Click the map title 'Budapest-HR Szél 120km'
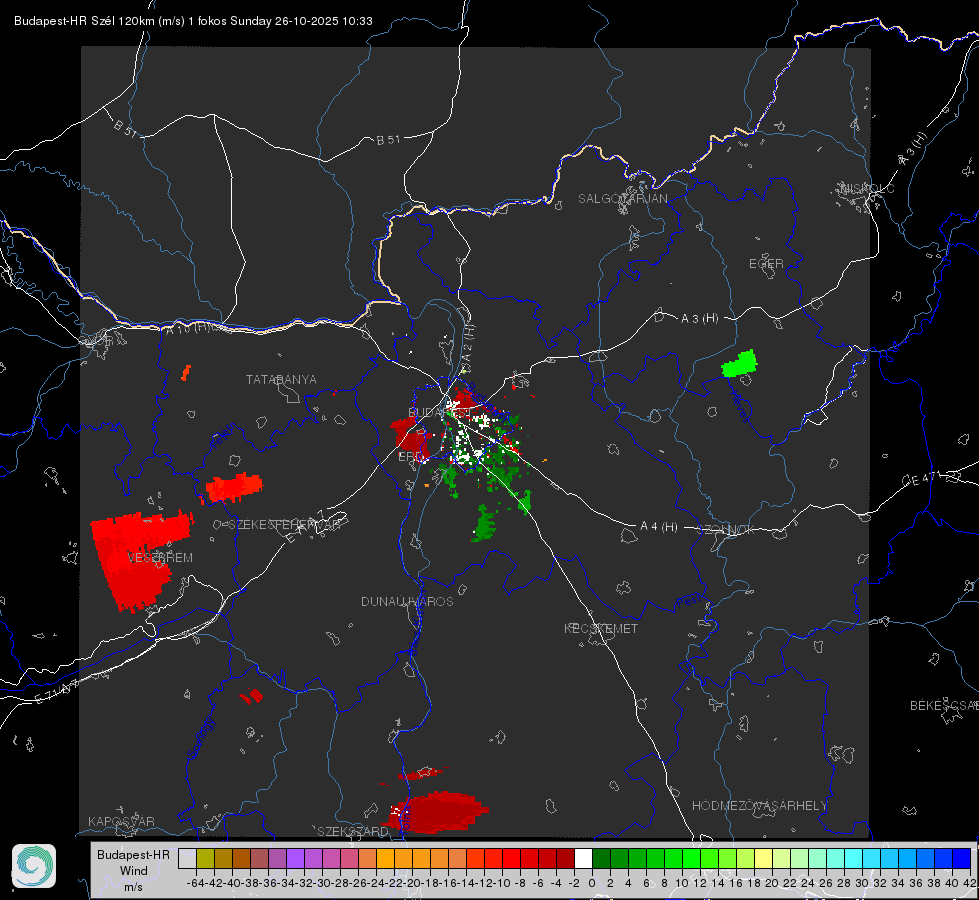 (84, 21)
